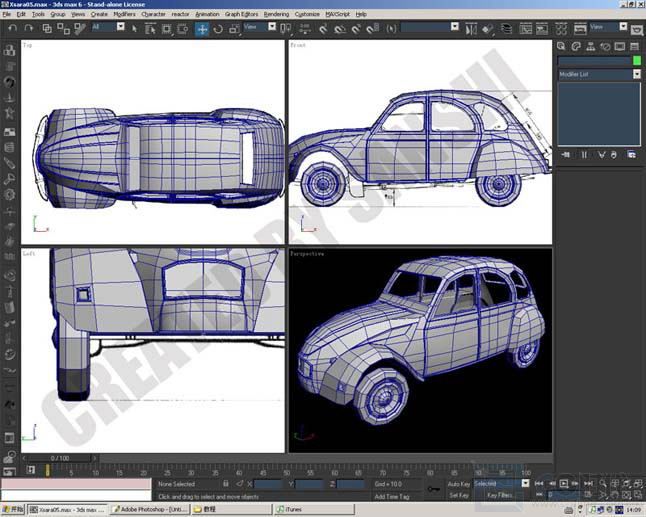This screenshot has width=646, height=517.
Task: Toggle Window/Crossing selection mode
Action: (183, 28)
